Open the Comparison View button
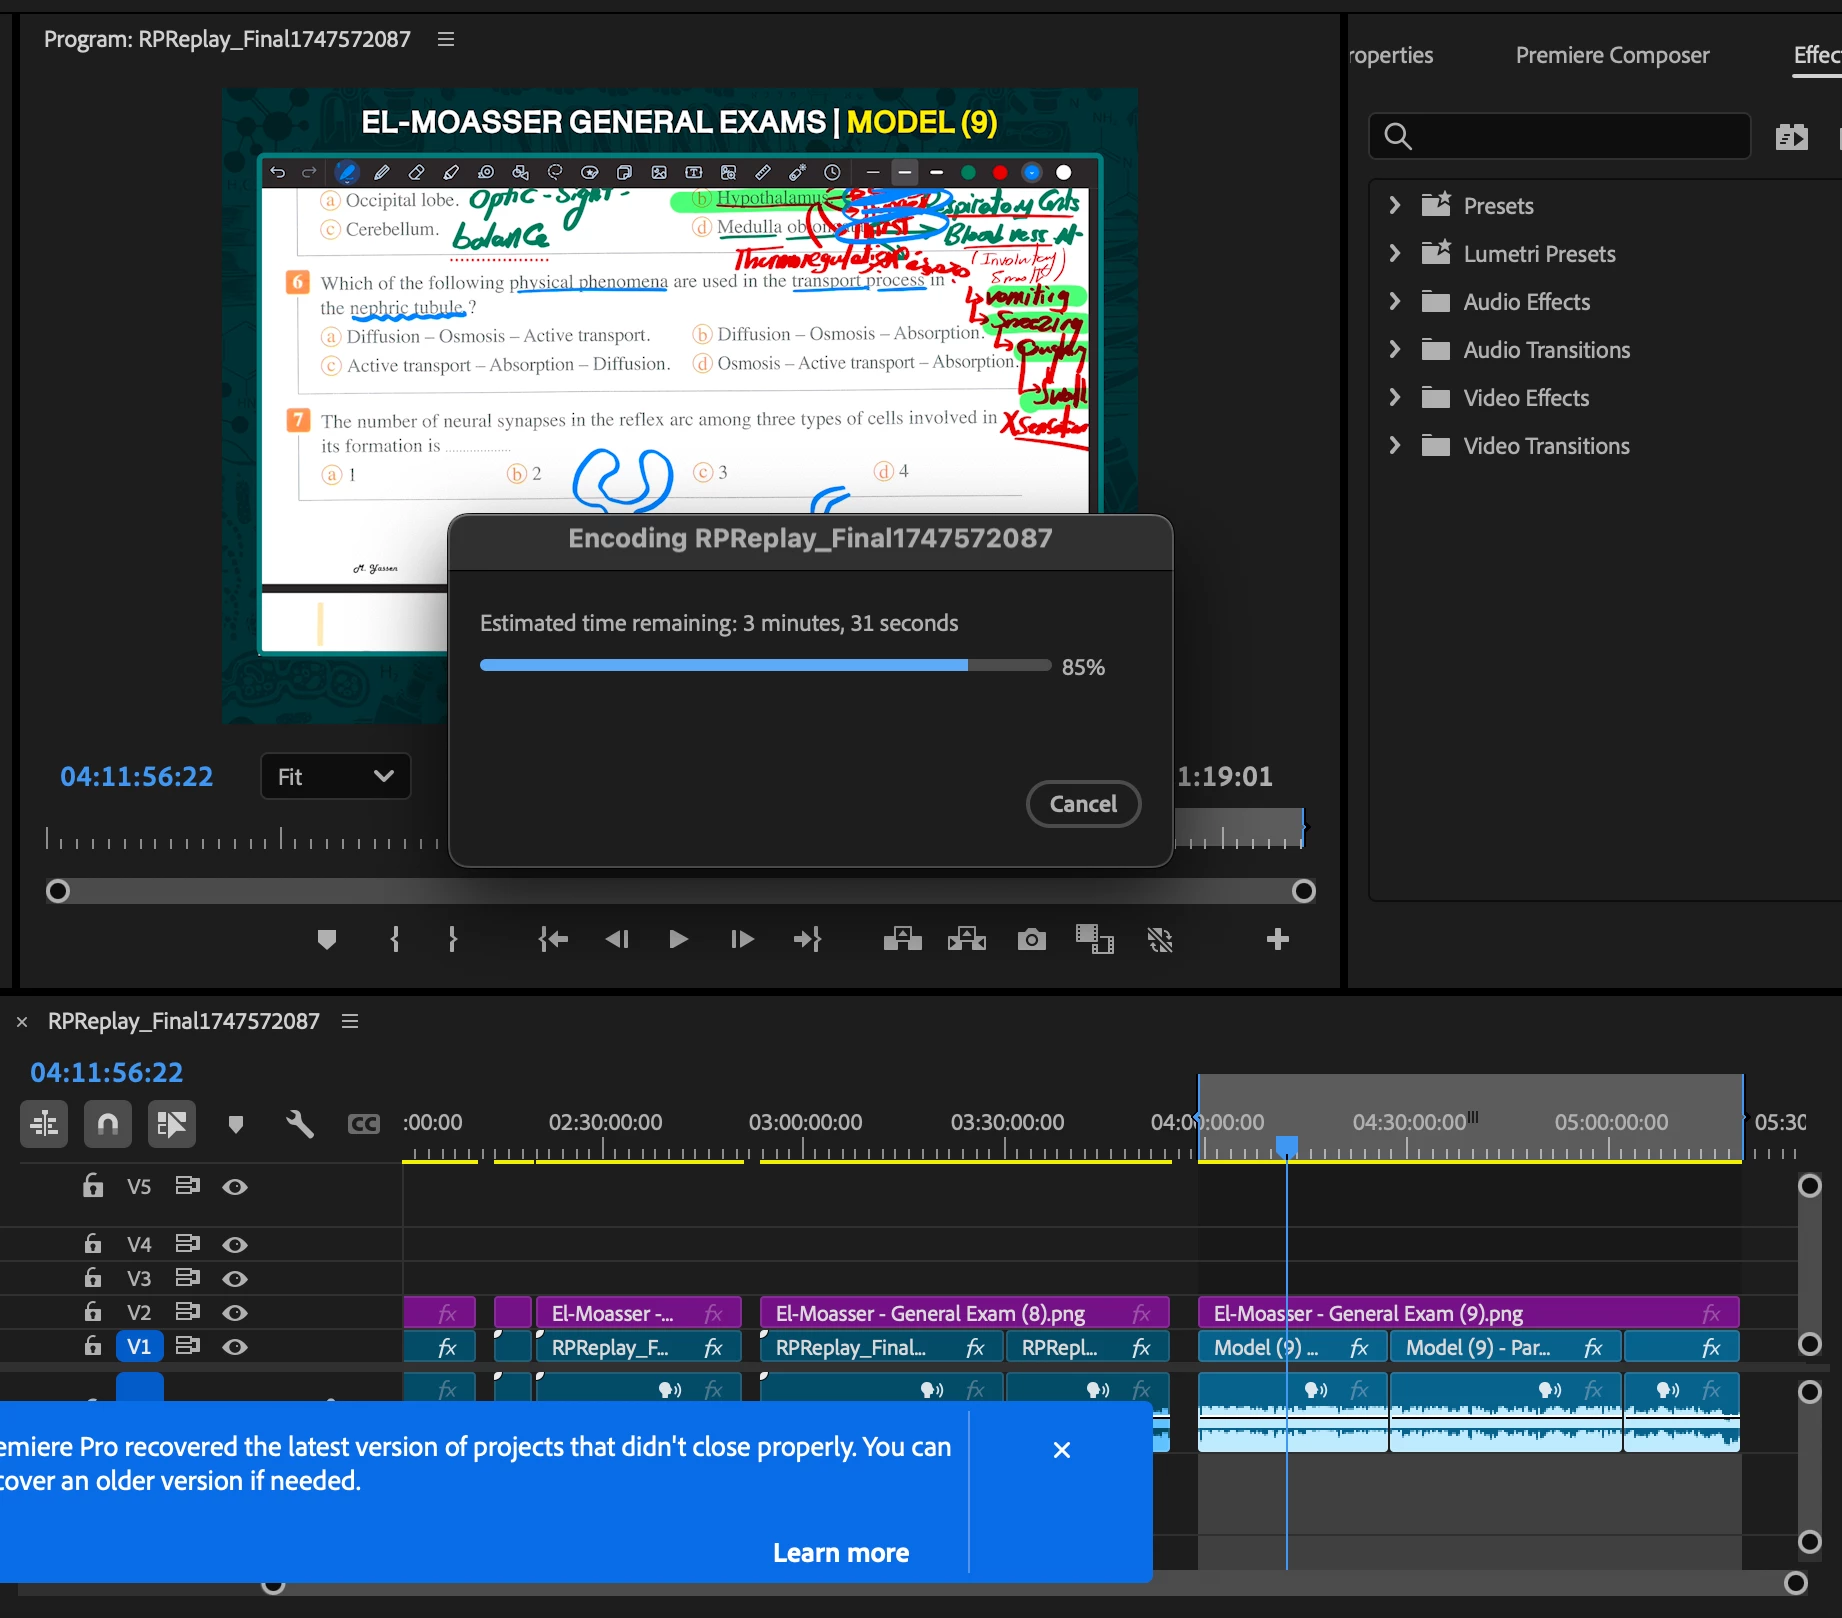 1095,939
